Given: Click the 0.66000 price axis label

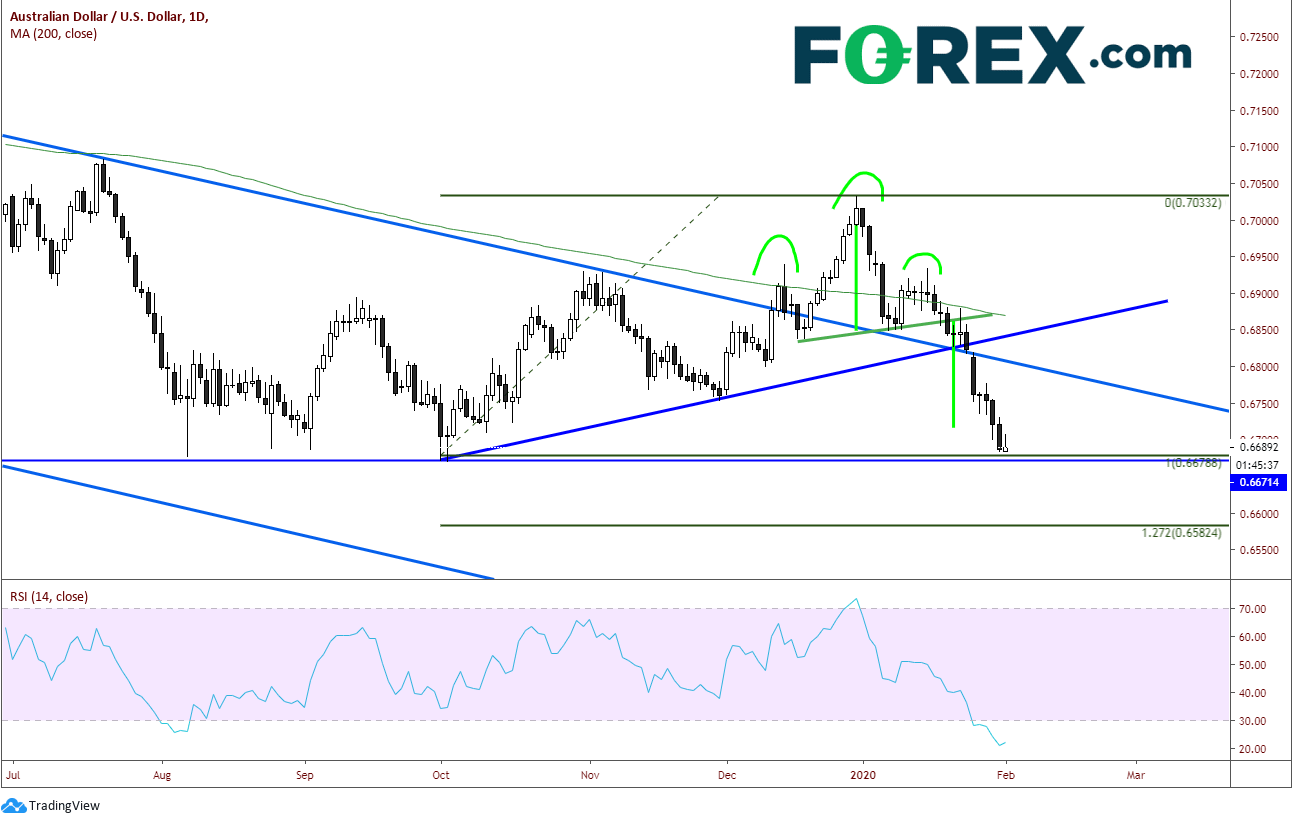Looking at the screenshot, I should [x=1259, y=514].
